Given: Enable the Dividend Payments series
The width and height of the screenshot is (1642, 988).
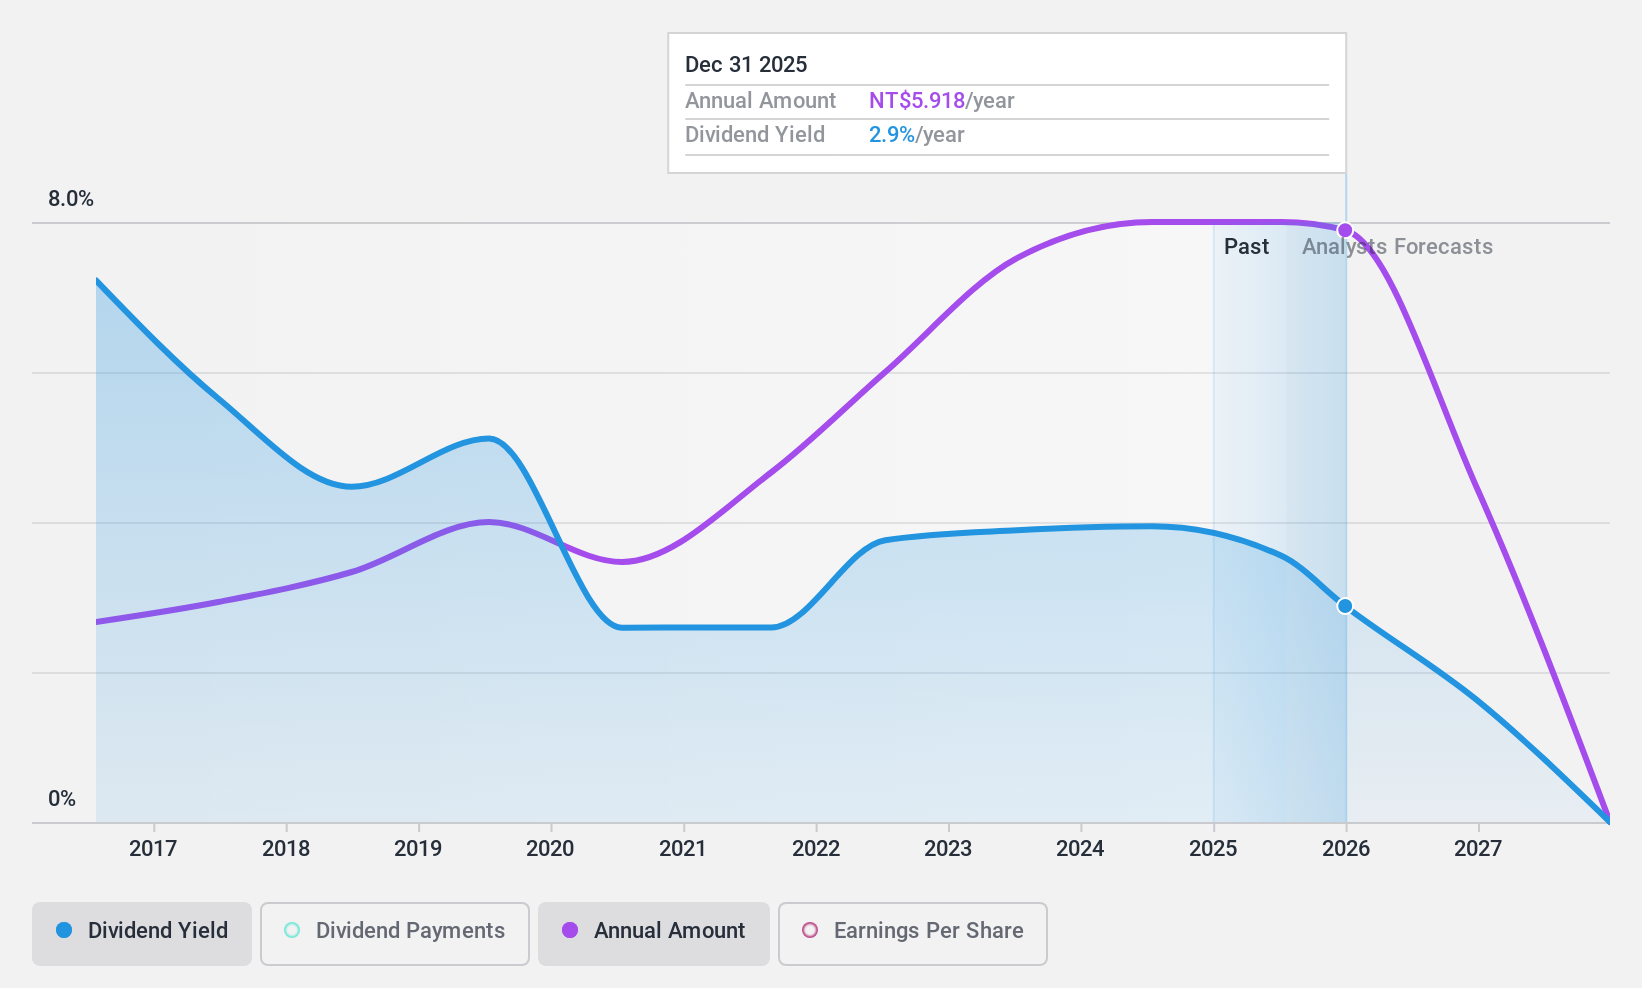Looking at the screenshot, I should [395, 933].
